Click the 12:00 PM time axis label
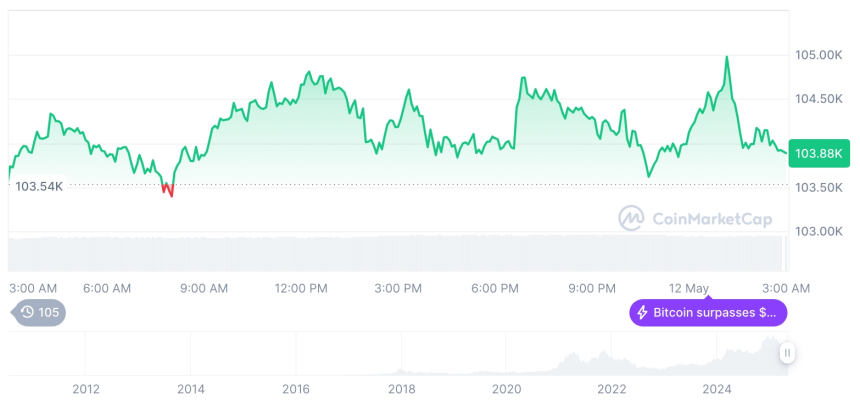This screenshot has width=860, height=401. 301,288
